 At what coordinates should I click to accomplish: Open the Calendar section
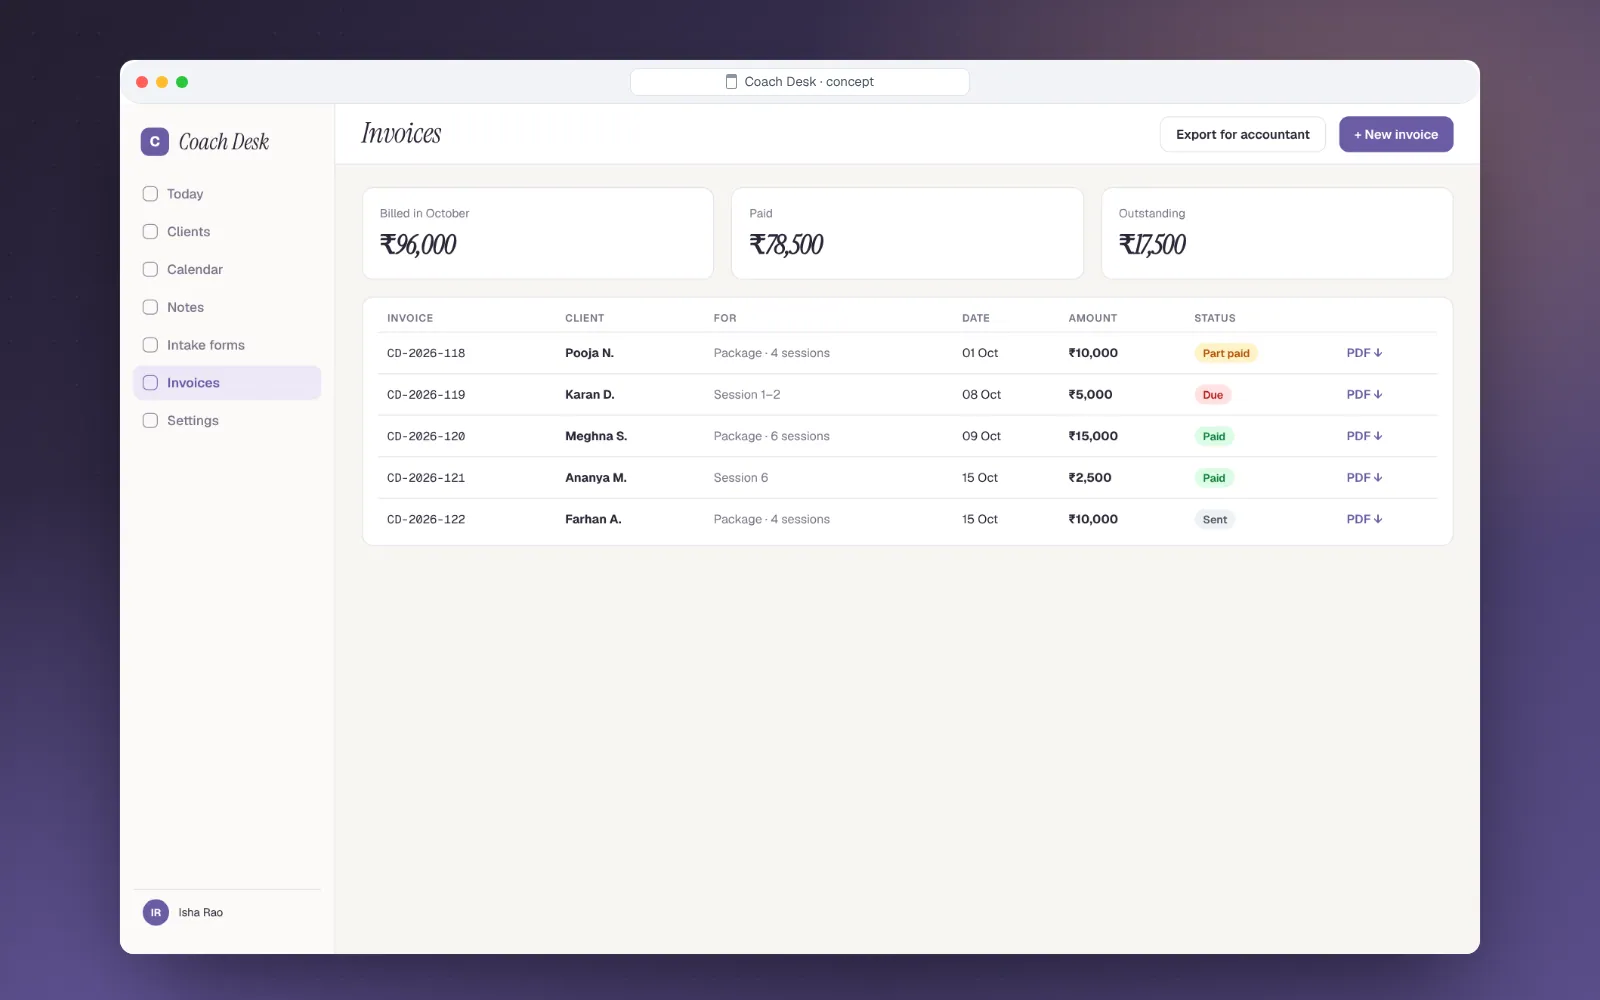227,270
